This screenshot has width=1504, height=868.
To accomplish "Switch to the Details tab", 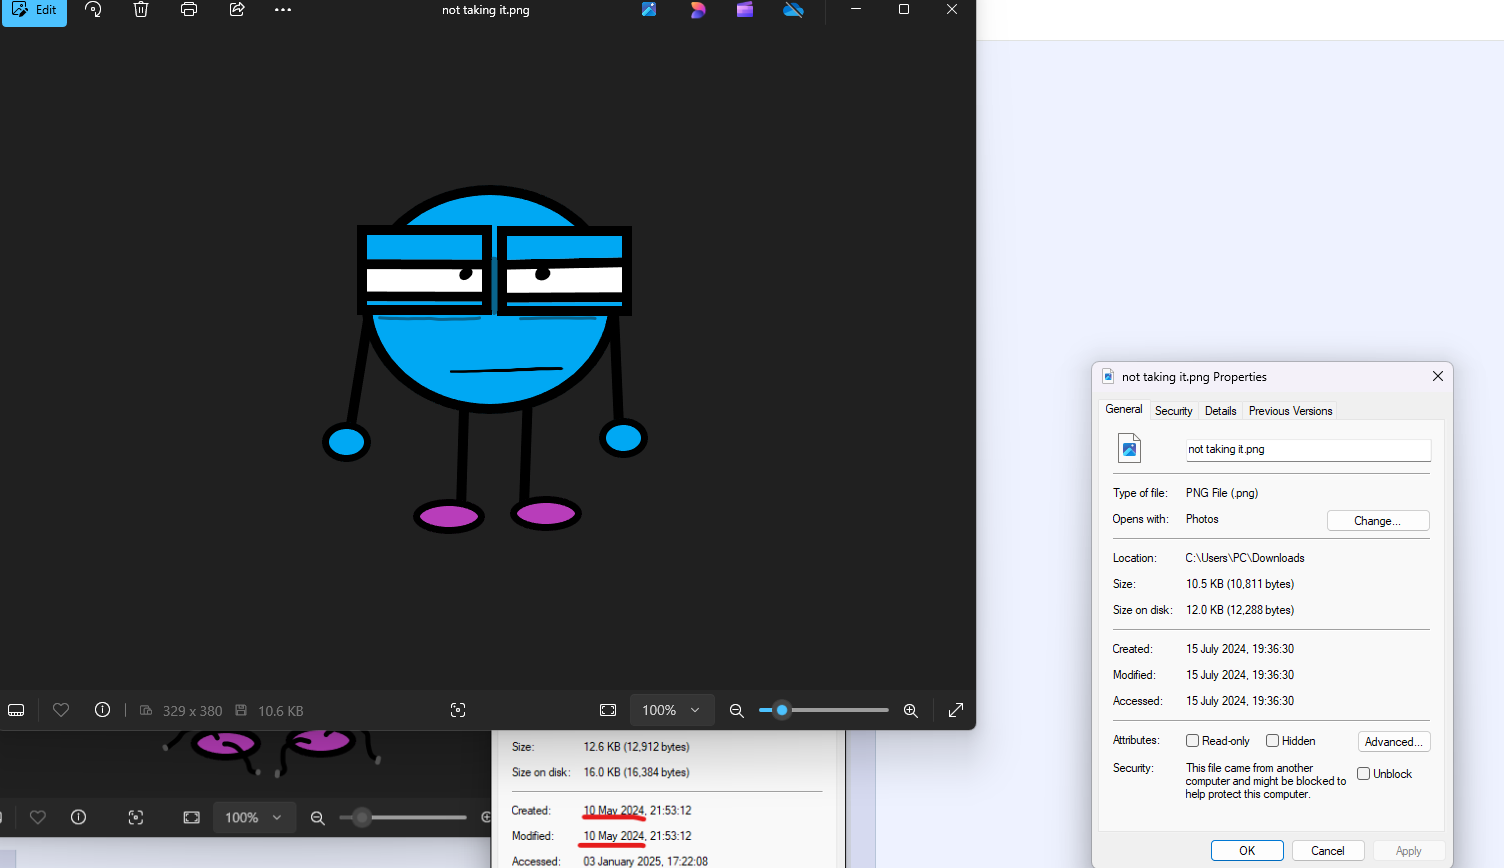I will [1220, 411].
